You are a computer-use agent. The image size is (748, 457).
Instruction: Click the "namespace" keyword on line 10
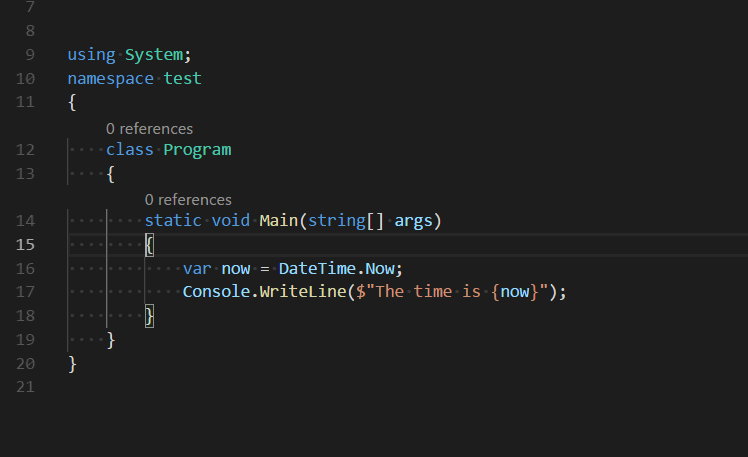click(111, 78)
